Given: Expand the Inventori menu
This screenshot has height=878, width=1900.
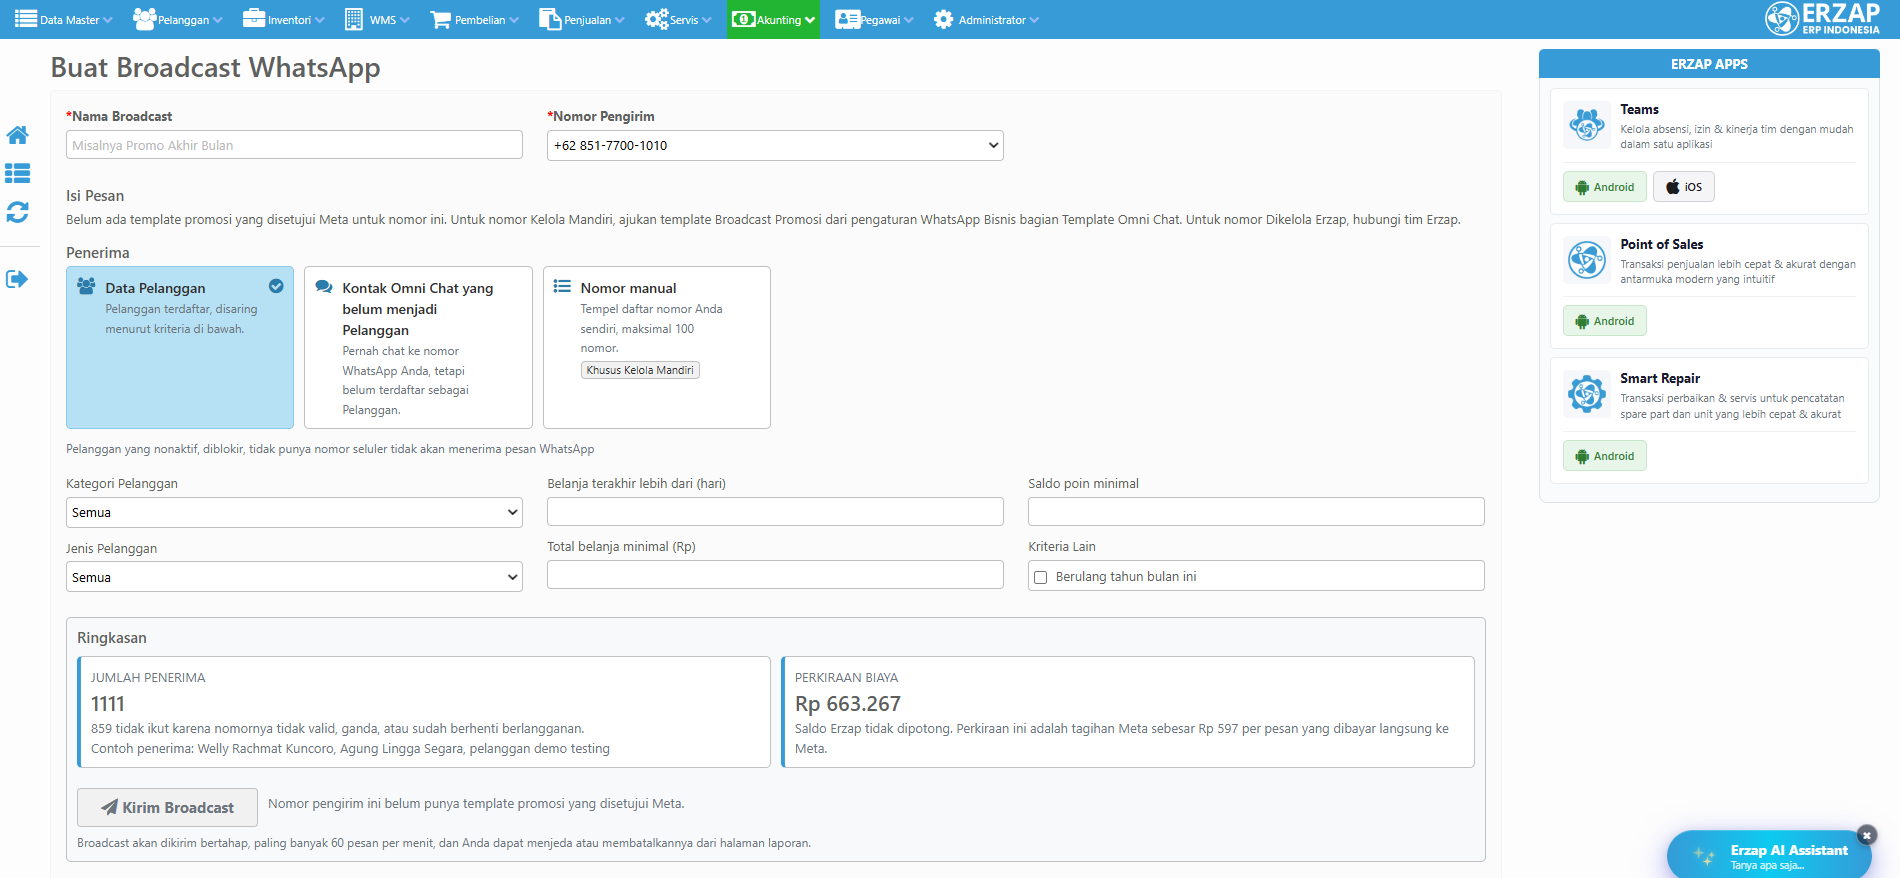Looking at the screenshot, I should (284, 19).
